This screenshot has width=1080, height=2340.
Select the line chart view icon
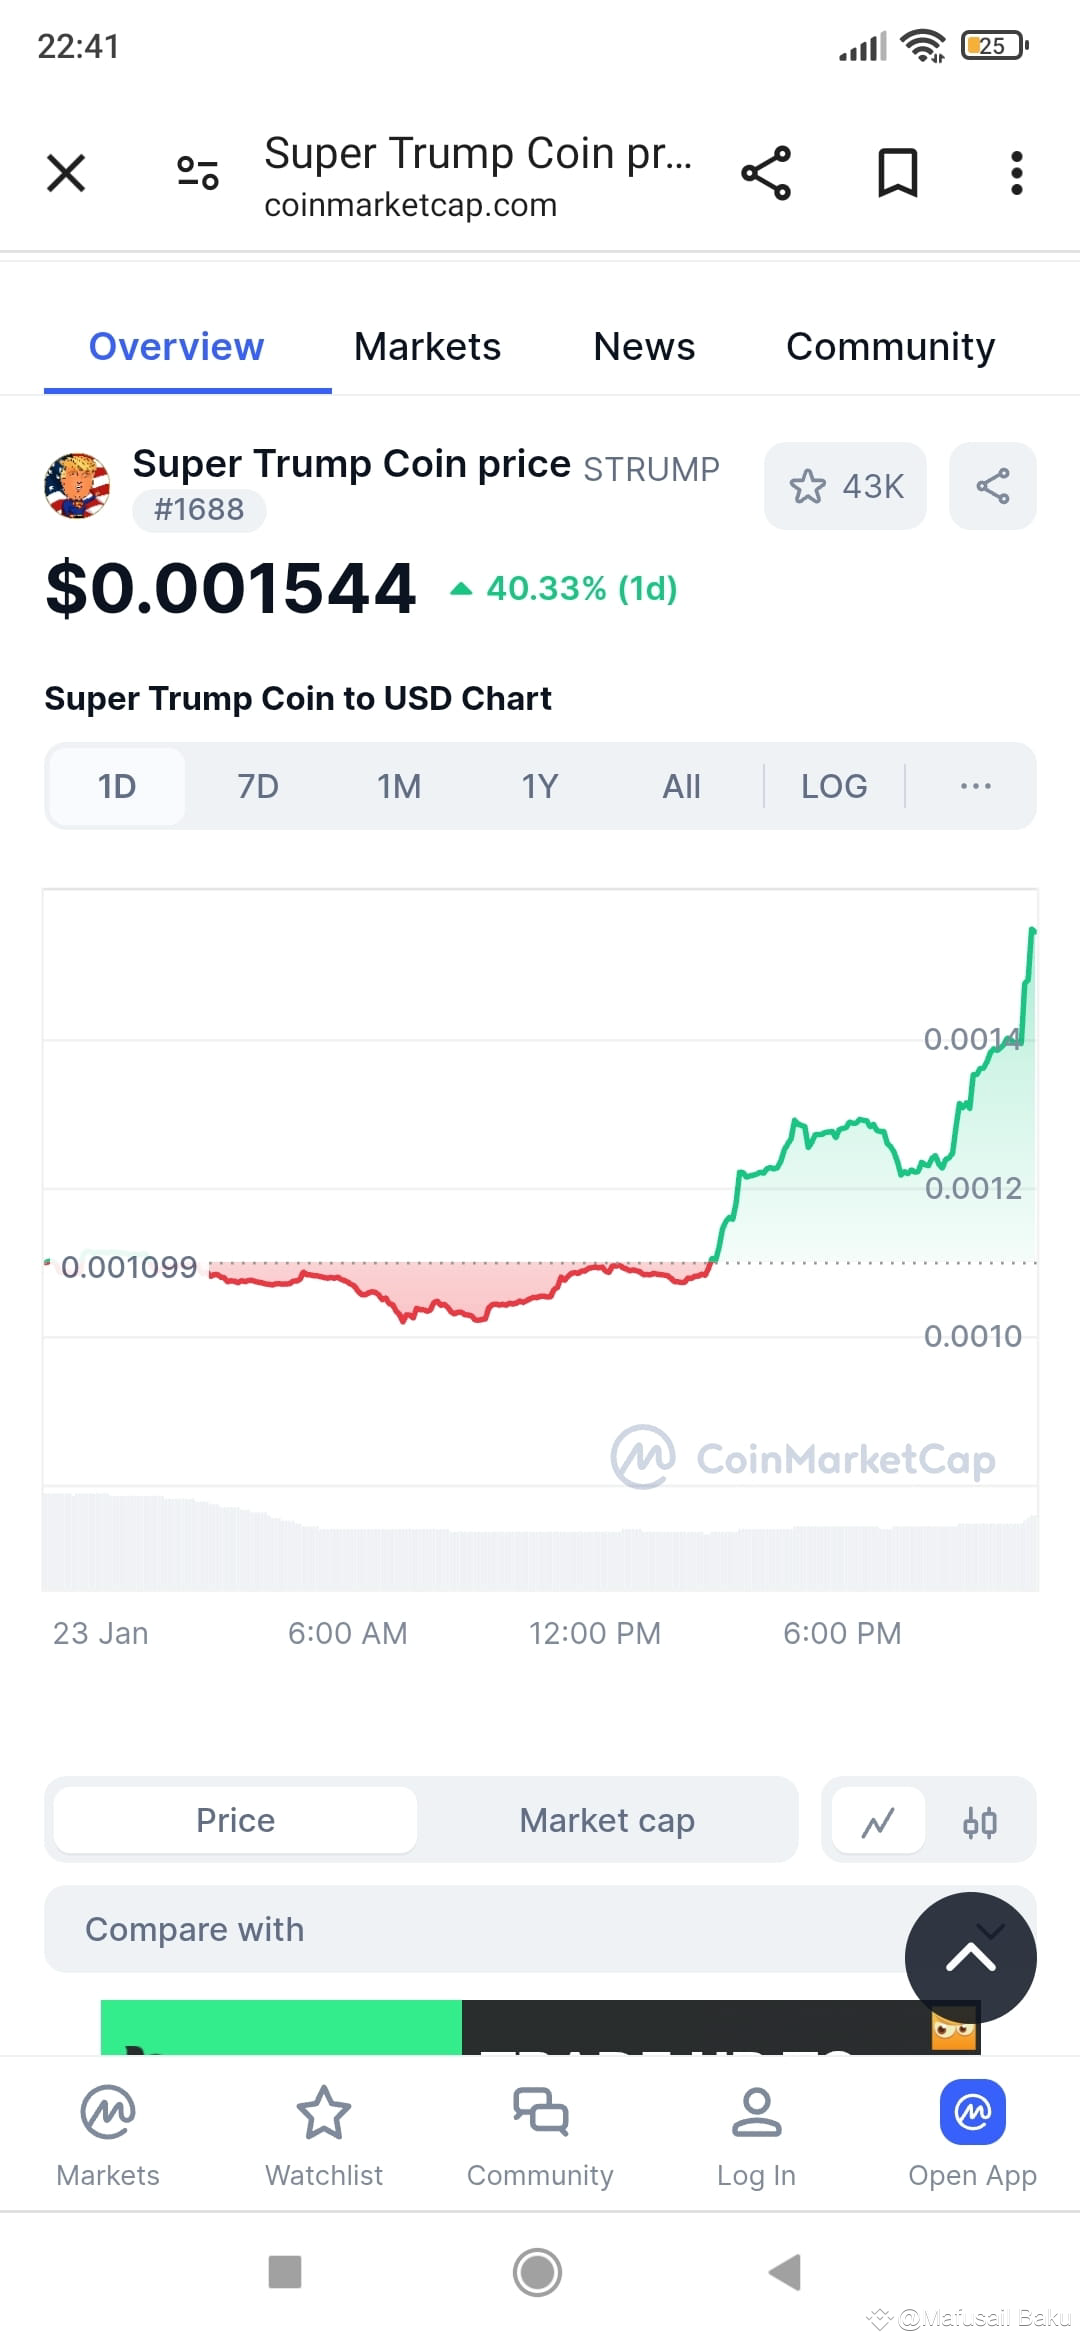[875, 1820]
